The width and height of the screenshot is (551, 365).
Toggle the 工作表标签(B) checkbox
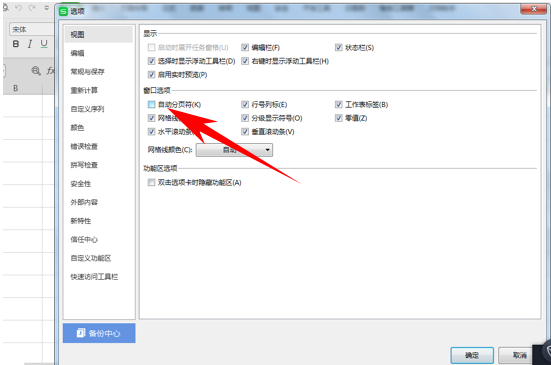point(339,104)
